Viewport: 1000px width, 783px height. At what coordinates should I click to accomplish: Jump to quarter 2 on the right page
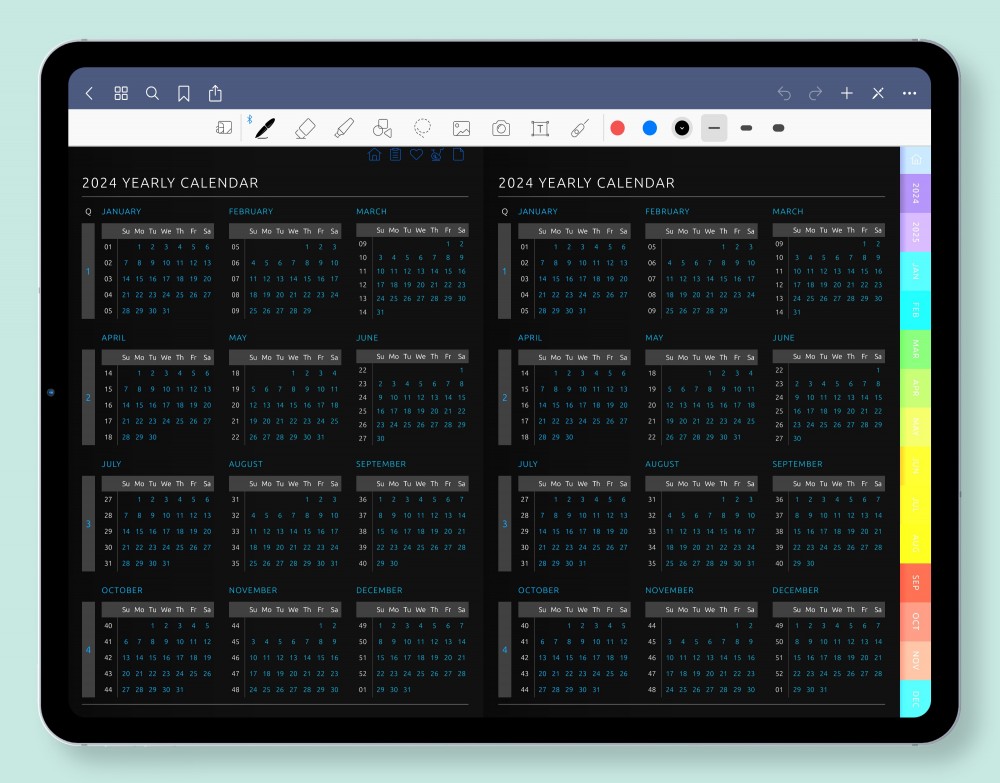pos(504,397)
